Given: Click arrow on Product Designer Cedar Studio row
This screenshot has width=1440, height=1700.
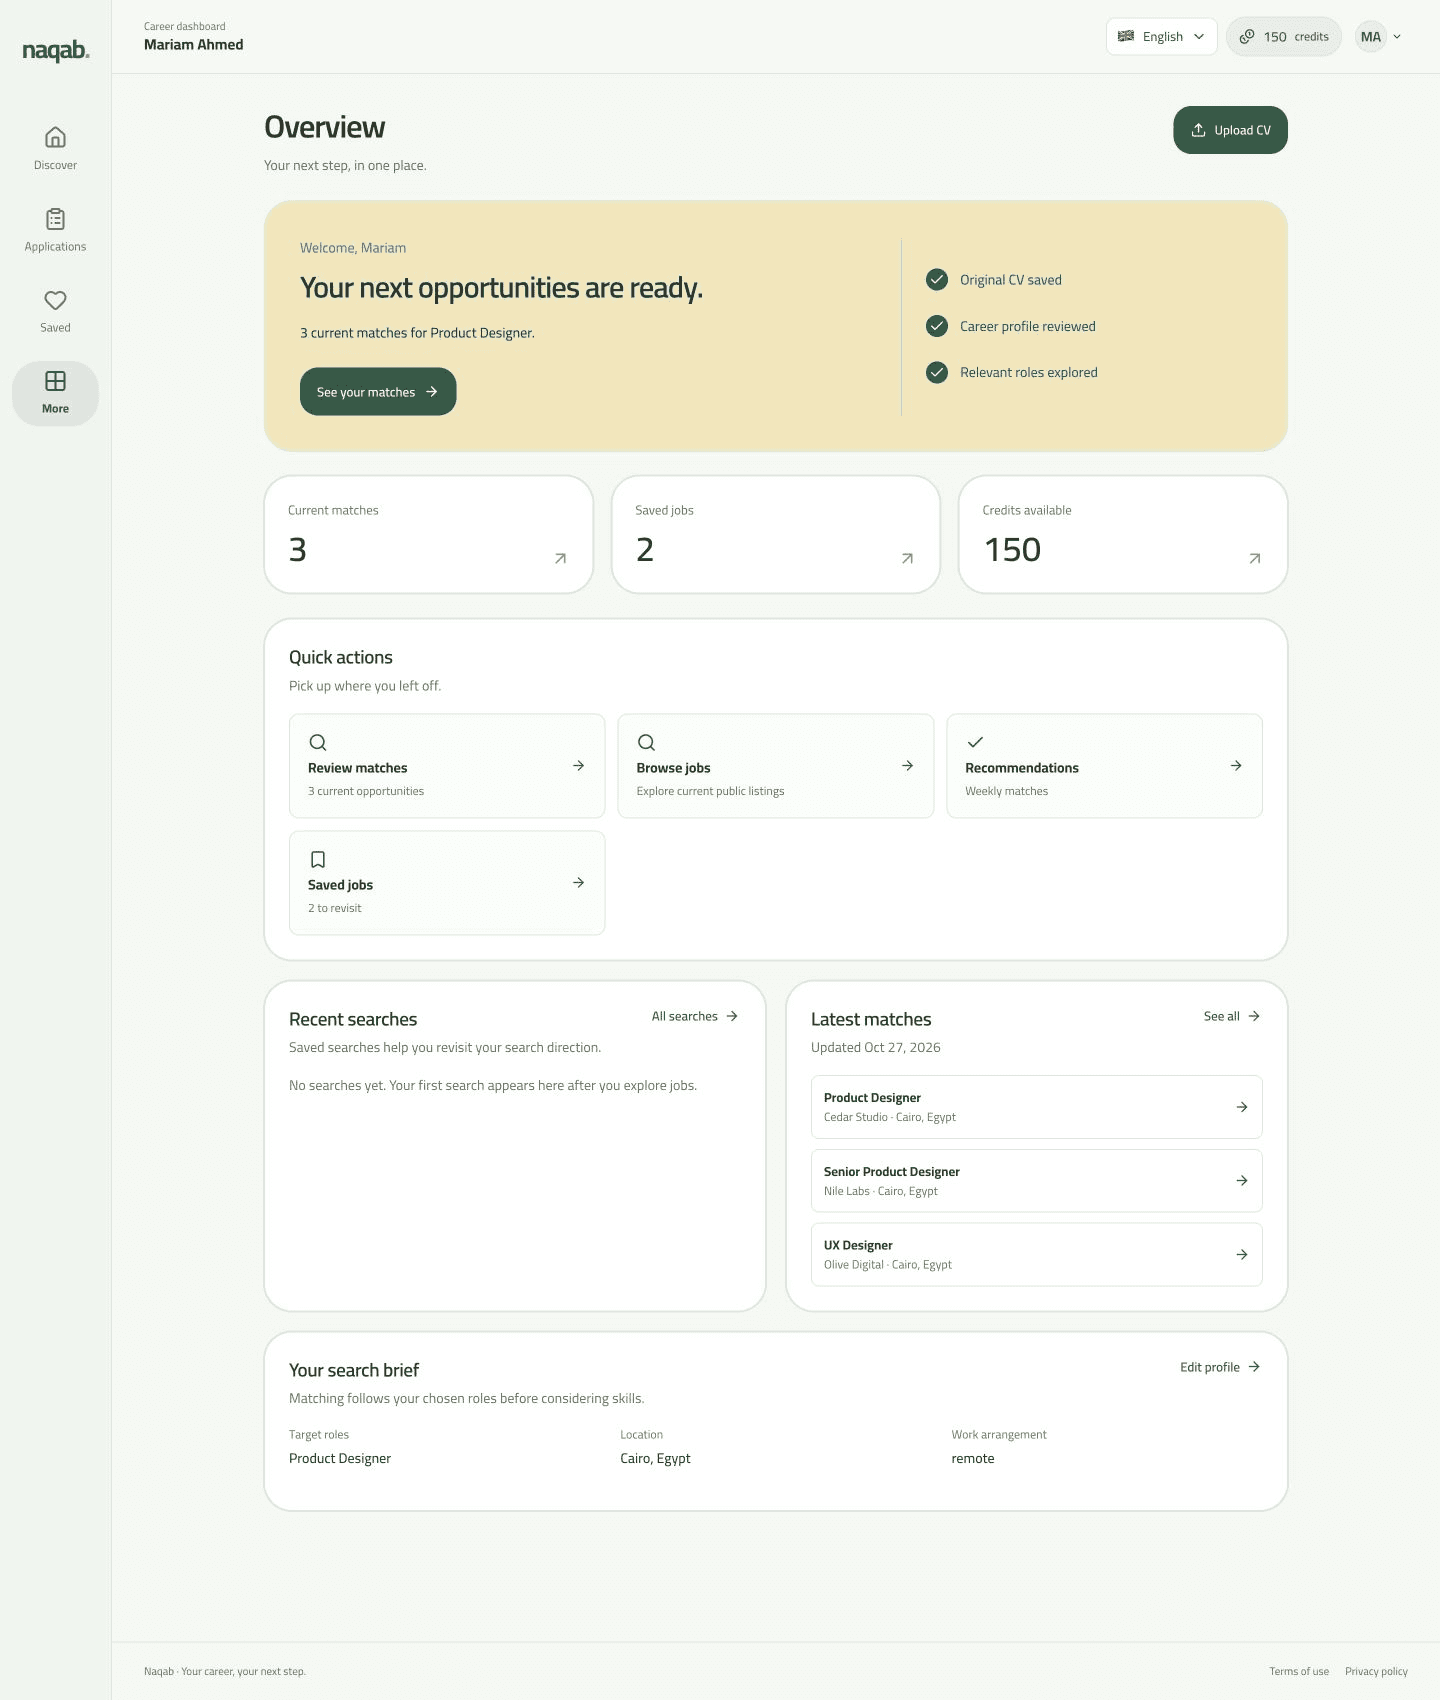Looking at the screenshot, I should tap(1241, 1107).
